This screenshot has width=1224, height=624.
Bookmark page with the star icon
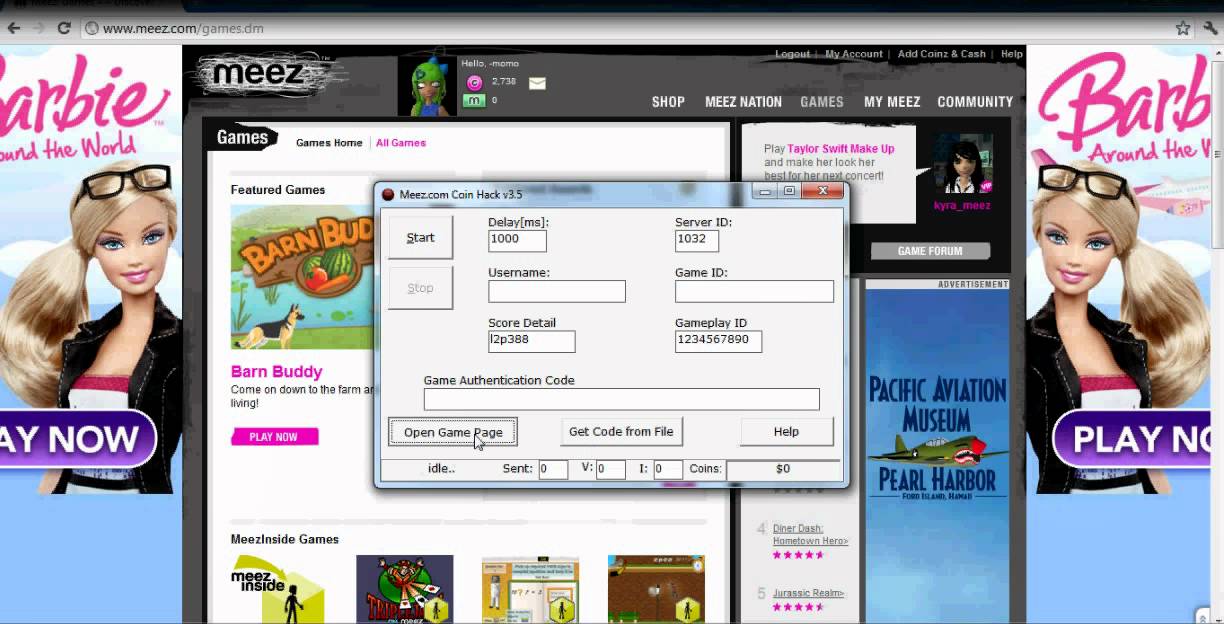click(x=1183, y=28)
